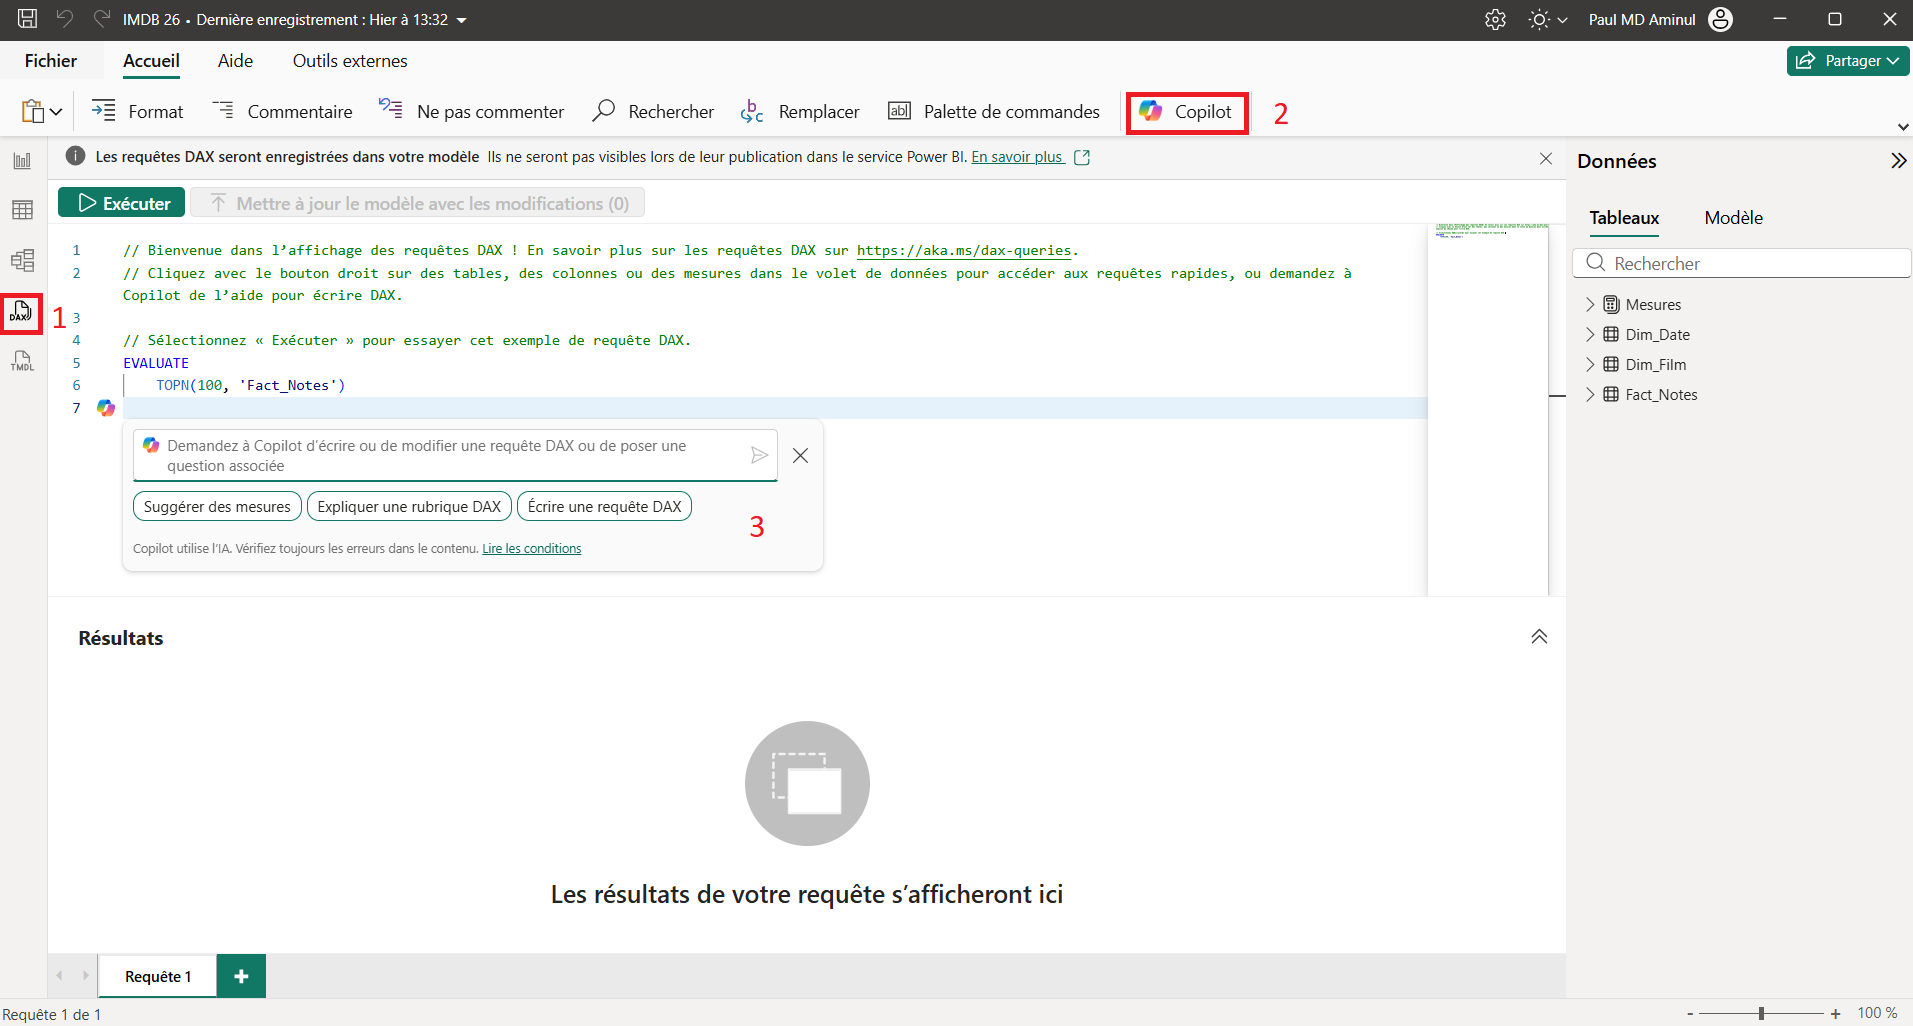This screenshot has width=1913, height=1026.
Task: Open the Report view in left sidebar
Action: coord(22,161)
